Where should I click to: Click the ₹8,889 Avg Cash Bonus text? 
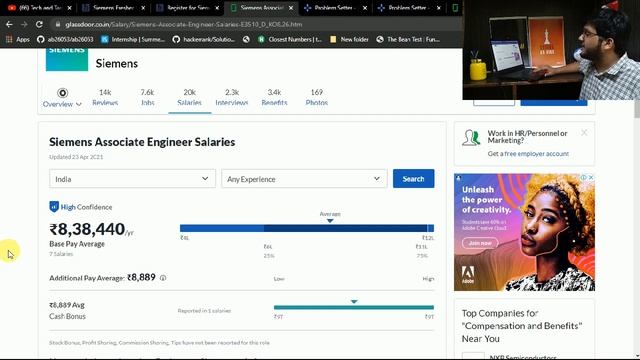pos(67,311)
